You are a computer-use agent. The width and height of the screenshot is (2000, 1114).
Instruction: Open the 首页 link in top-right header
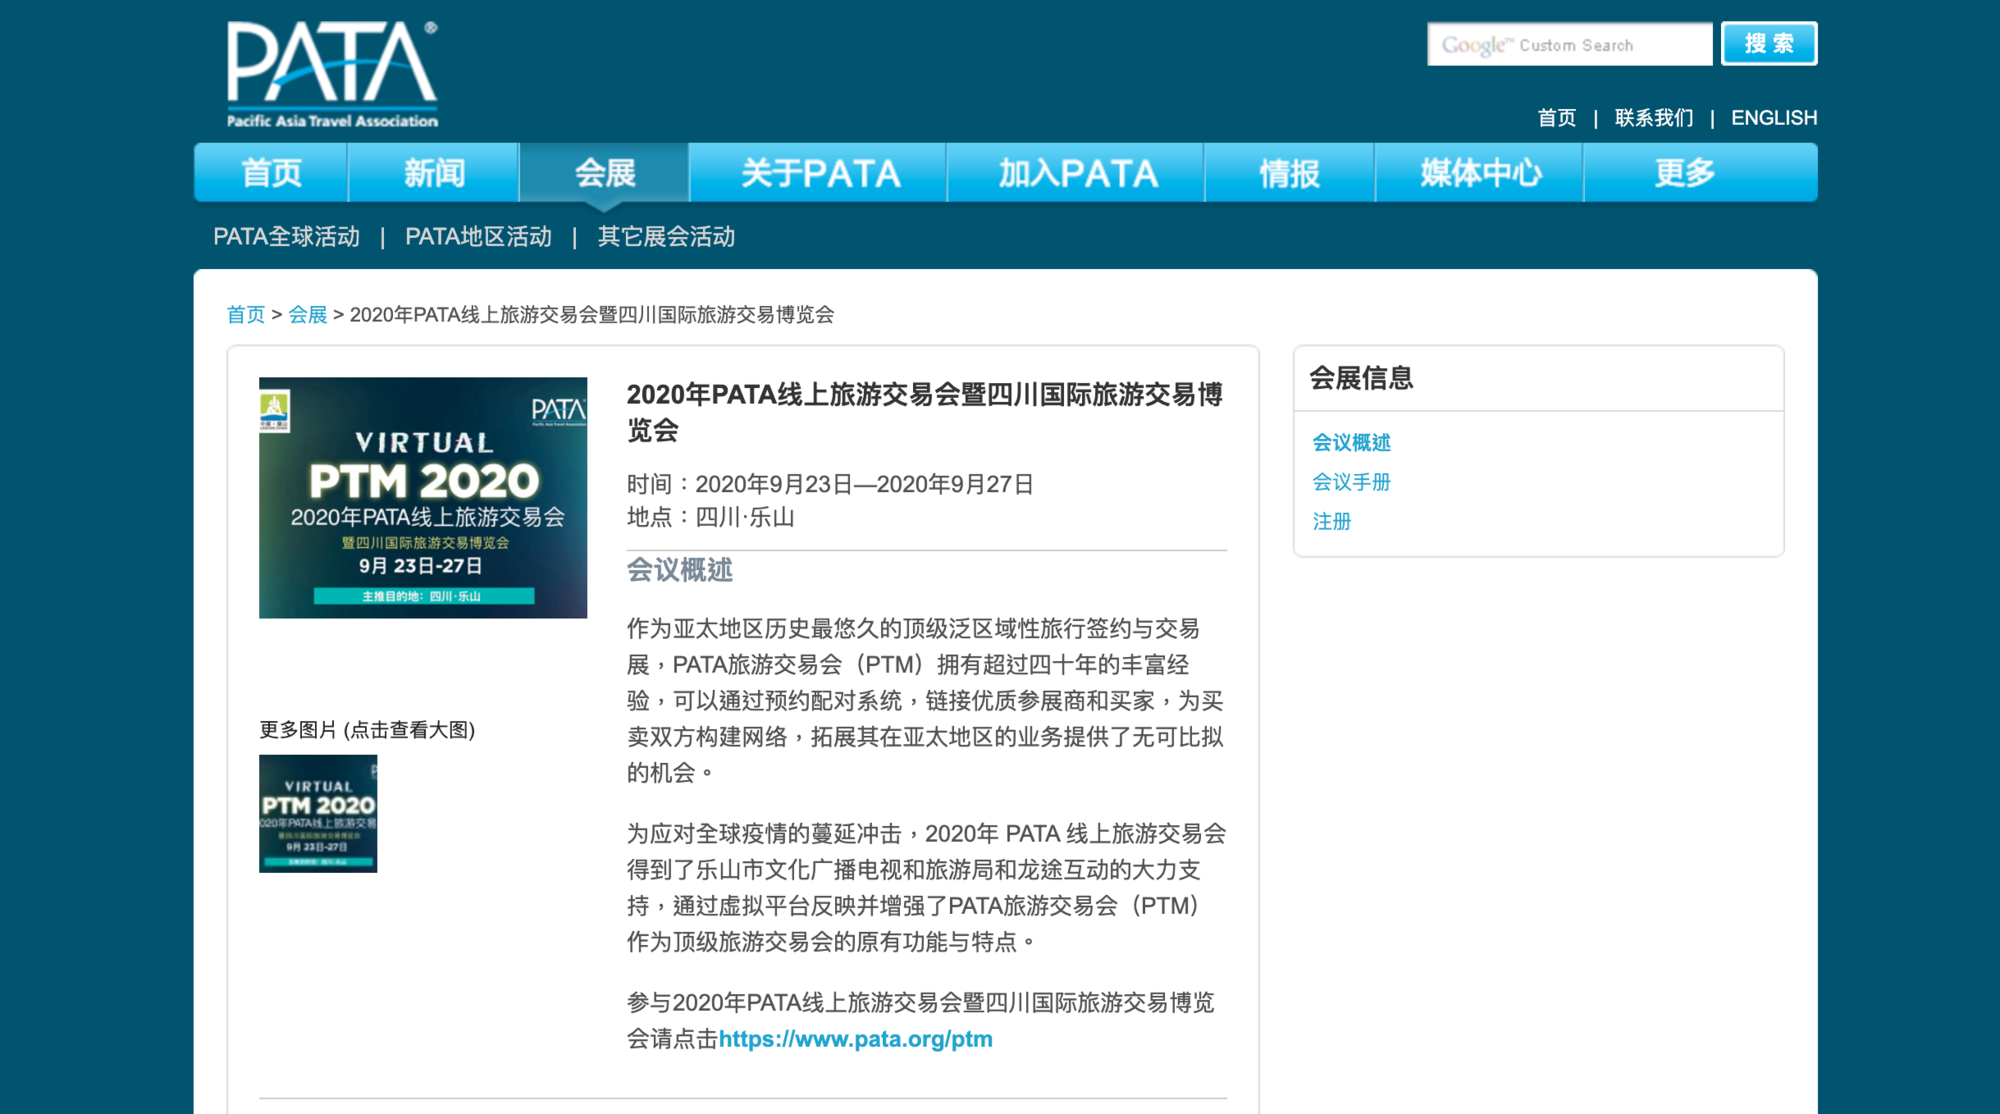tap(1556, 118)
